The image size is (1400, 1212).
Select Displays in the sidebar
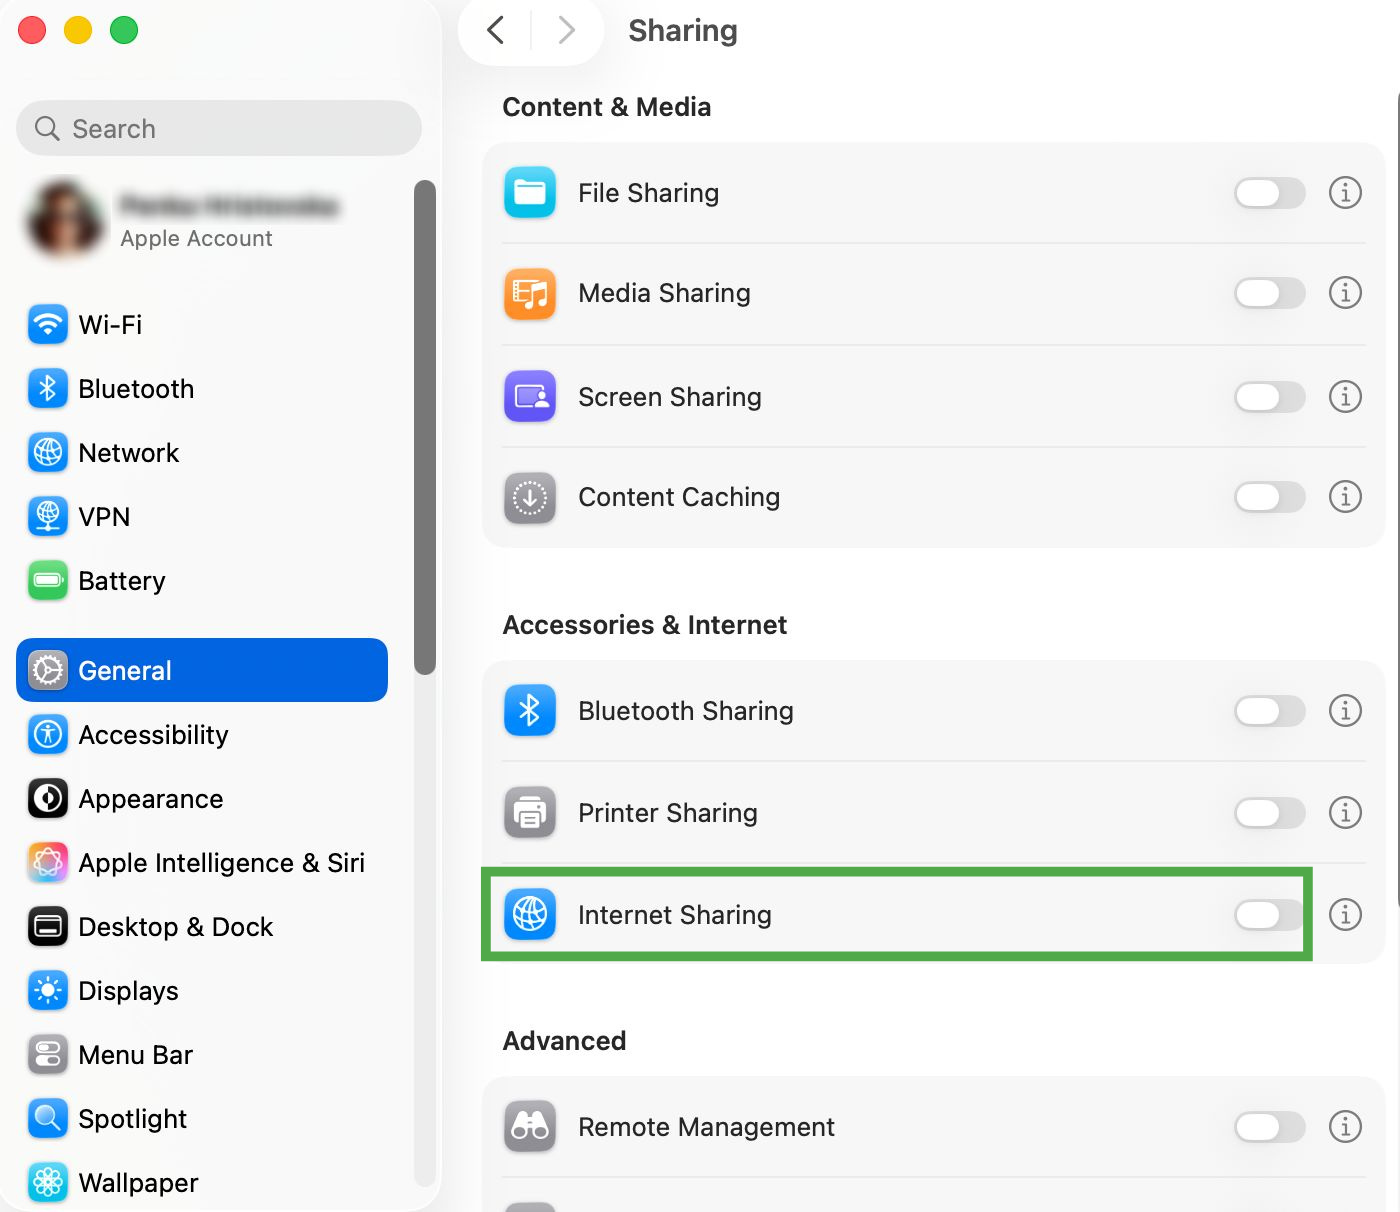pos(202,990)
